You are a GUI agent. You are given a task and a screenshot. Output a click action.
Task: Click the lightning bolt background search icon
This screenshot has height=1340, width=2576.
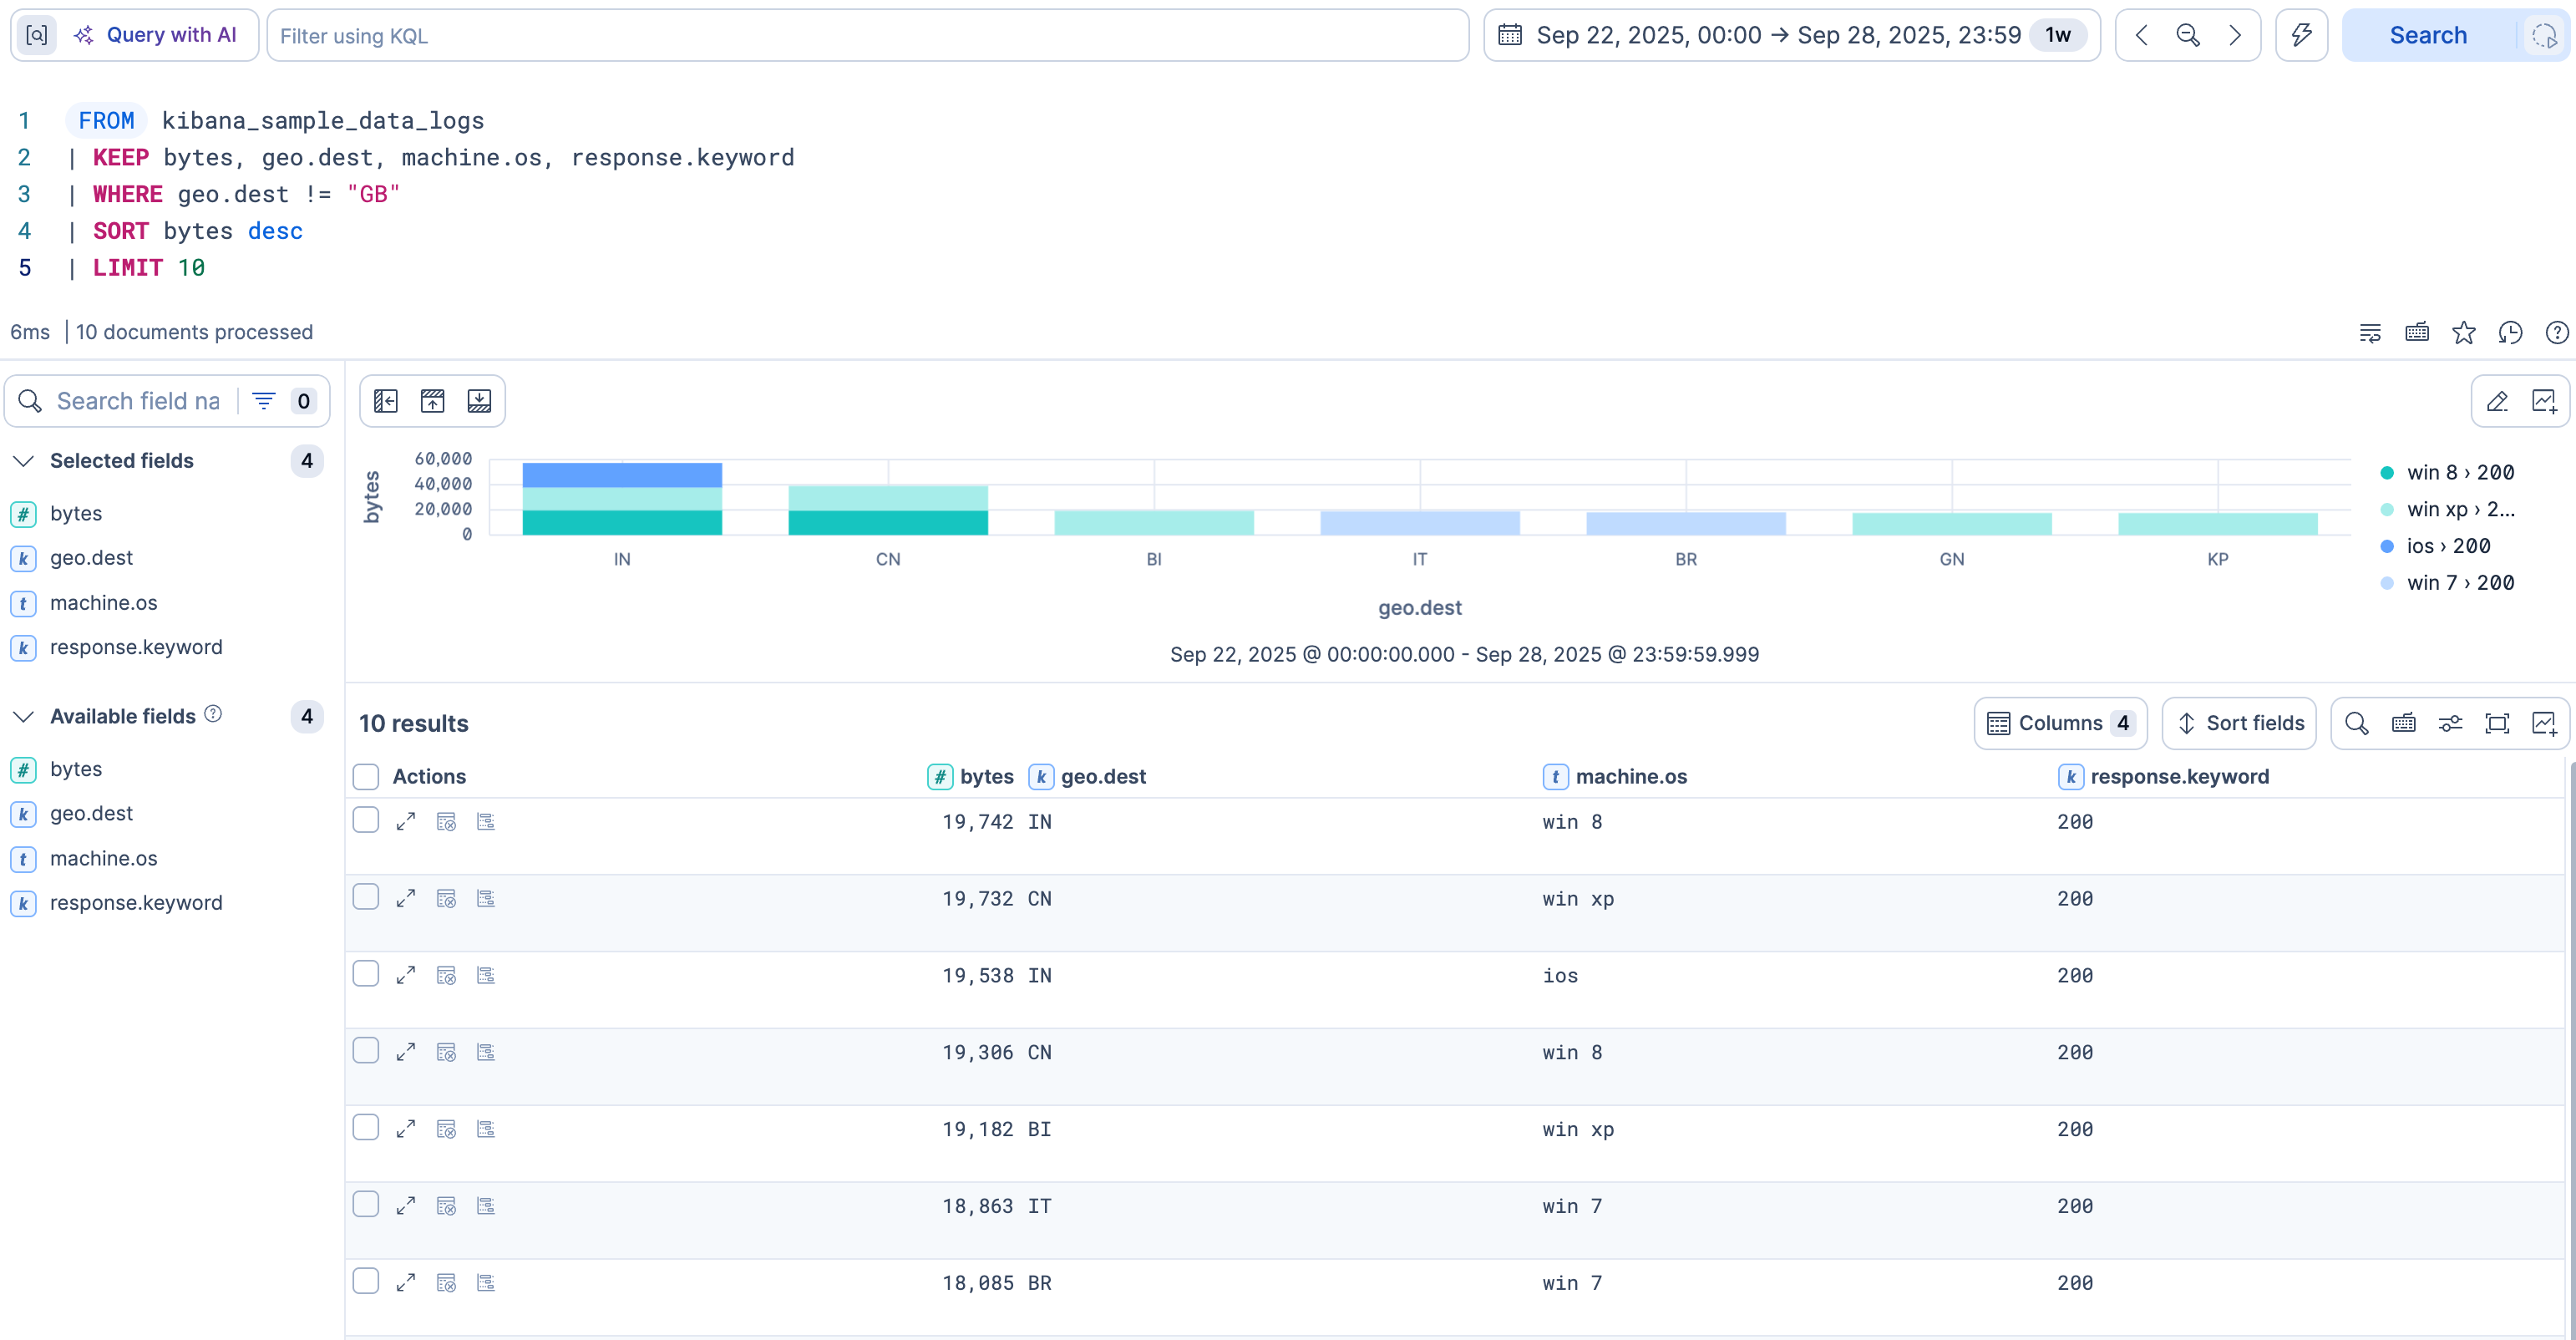point(2301,35)
